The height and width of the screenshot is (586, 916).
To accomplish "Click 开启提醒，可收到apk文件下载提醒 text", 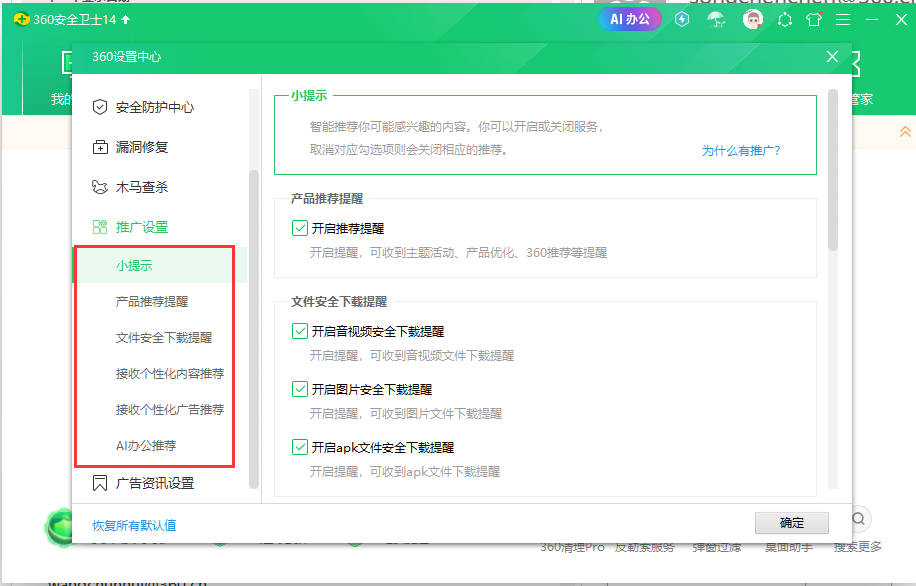I will 405,471.
